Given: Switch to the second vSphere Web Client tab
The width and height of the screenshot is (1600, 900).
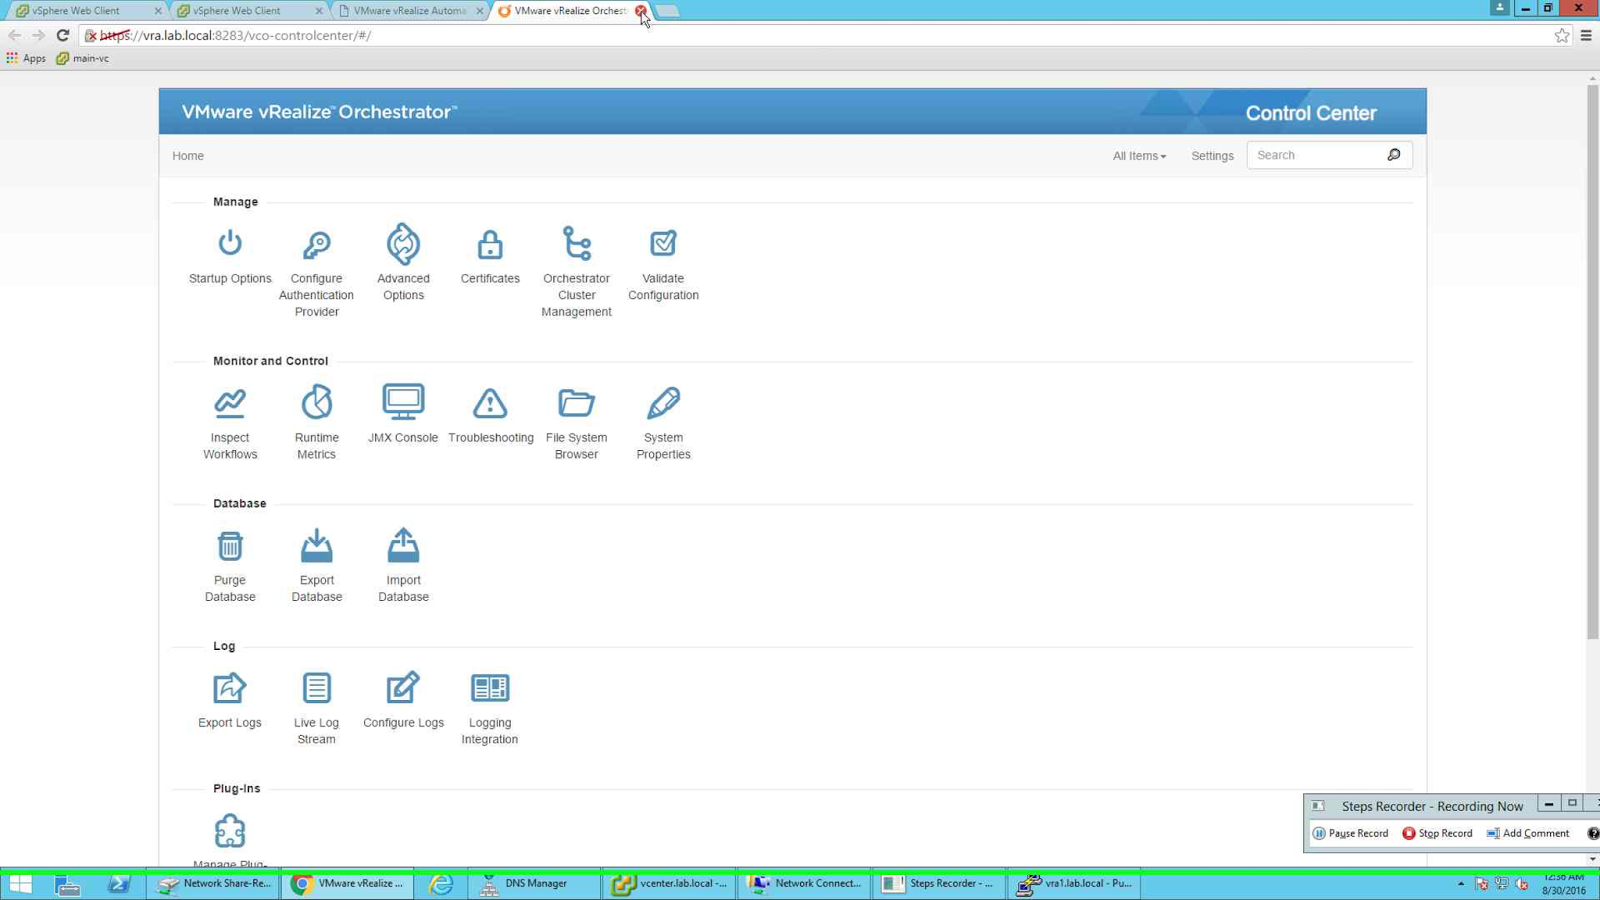Looking at the screenshot, I should click(x=247, y=11).
